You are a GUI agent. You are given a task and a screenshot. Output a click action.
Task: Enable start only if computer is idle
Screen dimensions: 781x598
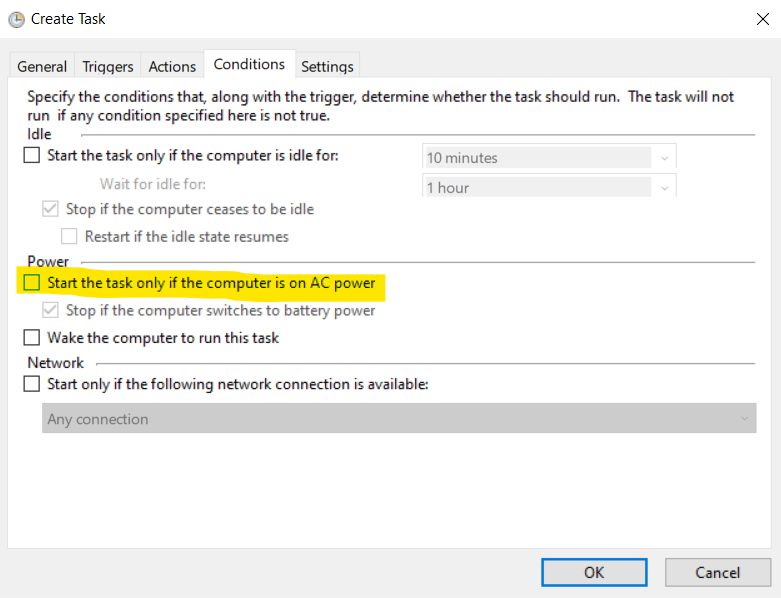[32, 155]
